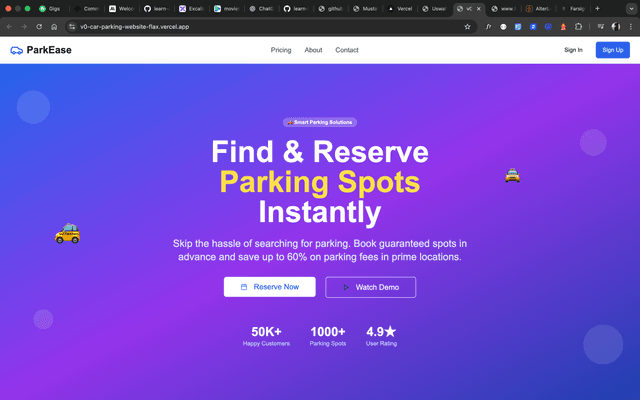Go to the browser home page icon
This screenshot has height=400, width=640.
54,27
